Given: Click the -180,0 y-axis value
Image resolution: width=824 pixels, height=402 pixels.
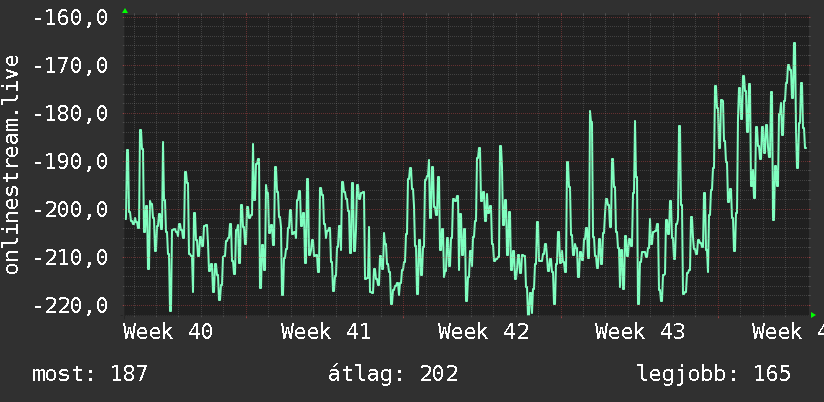Looking at the screenshot, I should [70, 114].
